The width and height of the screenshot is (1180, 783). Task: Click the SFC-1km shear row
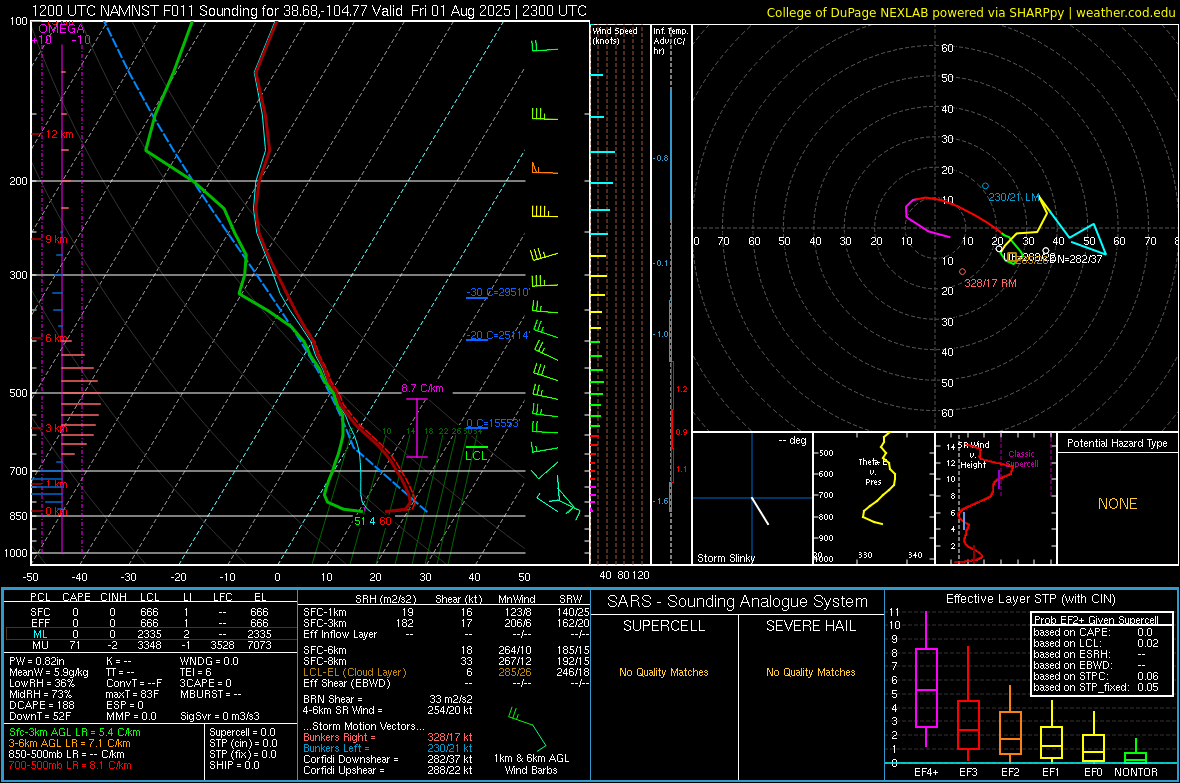[446, 612]
